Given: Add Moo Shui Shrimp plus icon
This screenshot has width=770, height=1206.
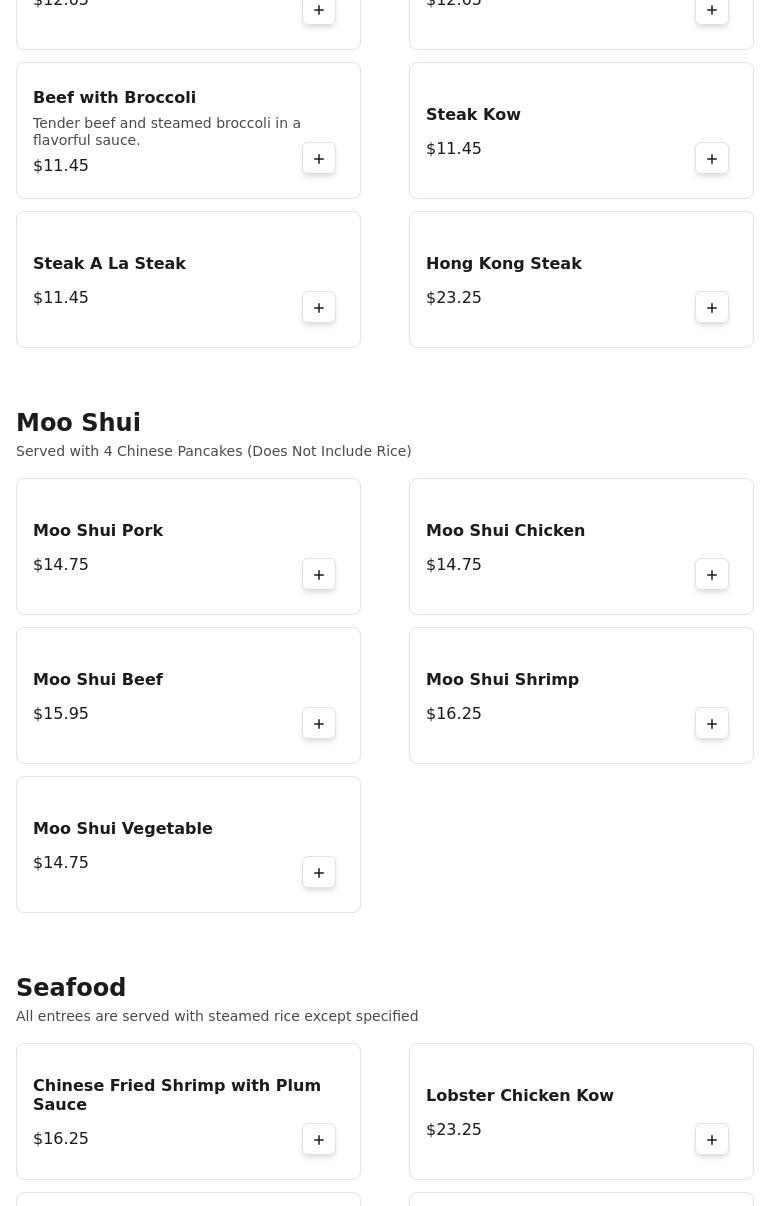Looking at the screenshot, I should pyautogui.click(x=712, y=724).
